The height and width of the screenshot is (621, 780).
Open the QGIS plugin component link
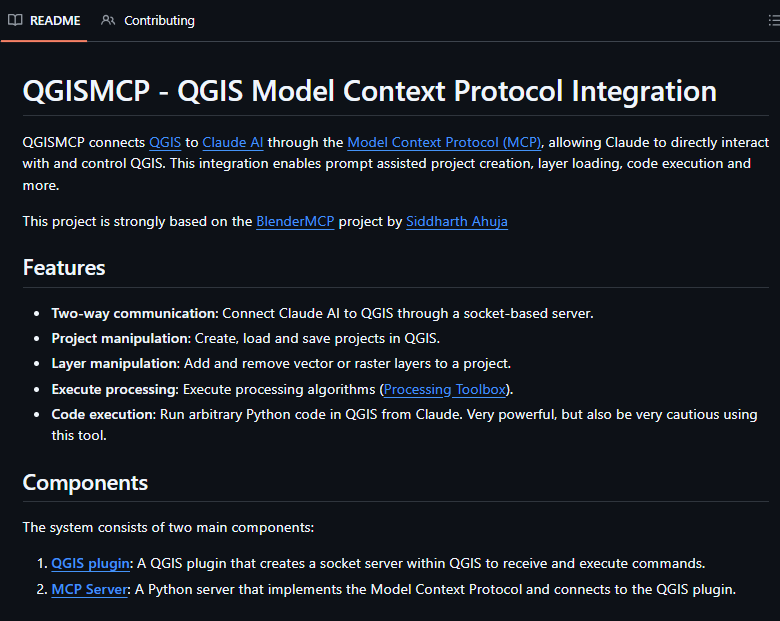tap(91, 563)
